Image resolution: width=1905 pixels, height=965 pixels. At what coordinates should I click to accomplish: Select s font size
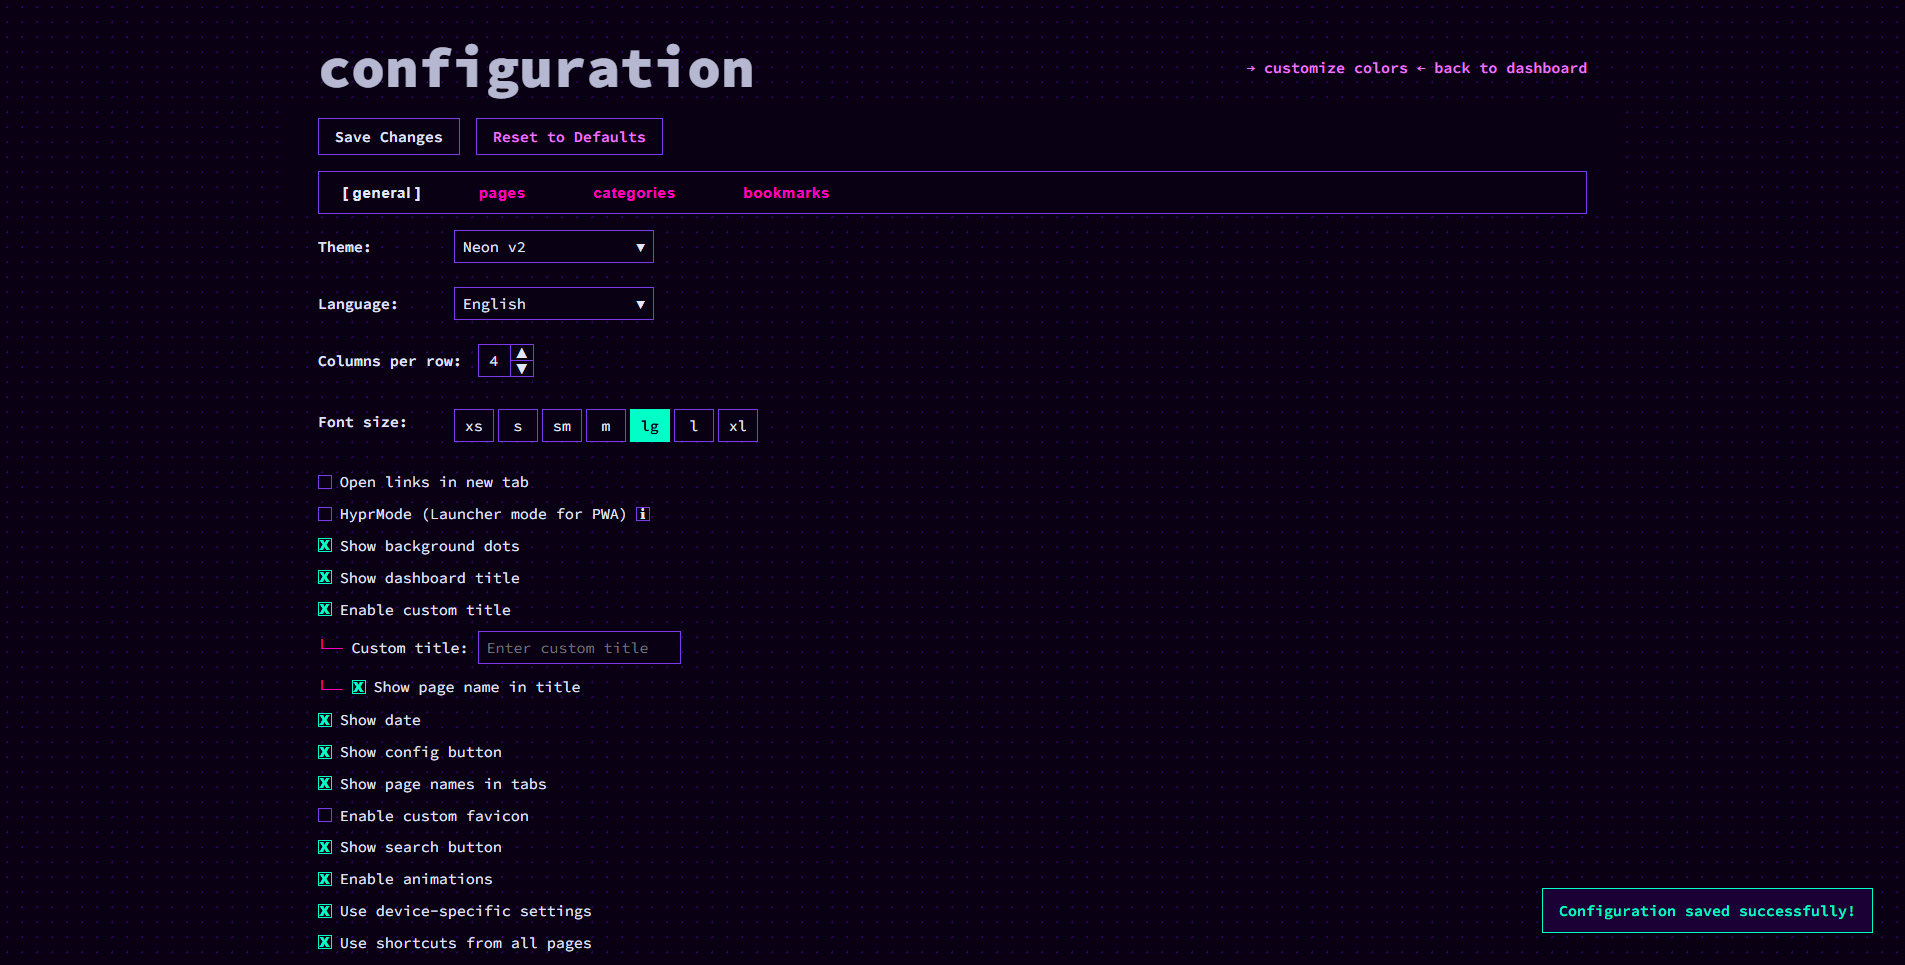click(x=518, y=426)
